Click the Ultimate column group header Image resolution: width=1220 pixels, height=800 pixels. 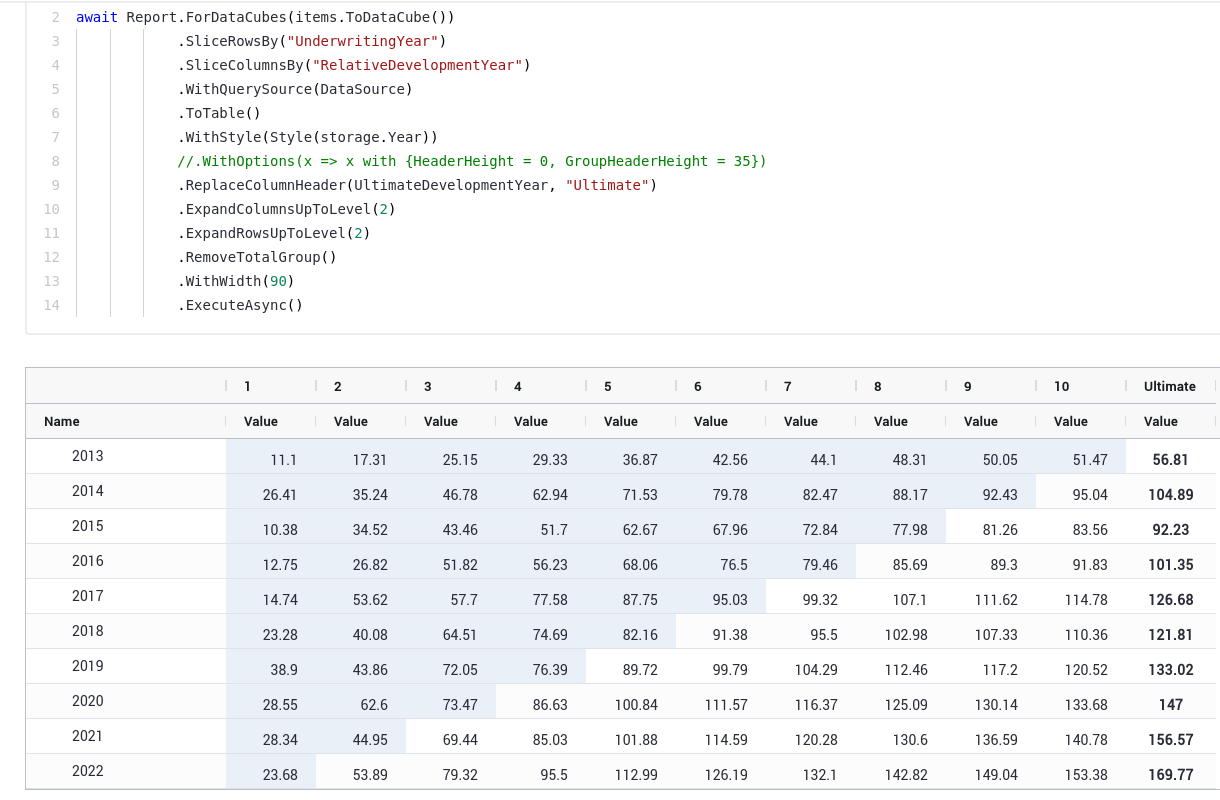point(1169,386)
